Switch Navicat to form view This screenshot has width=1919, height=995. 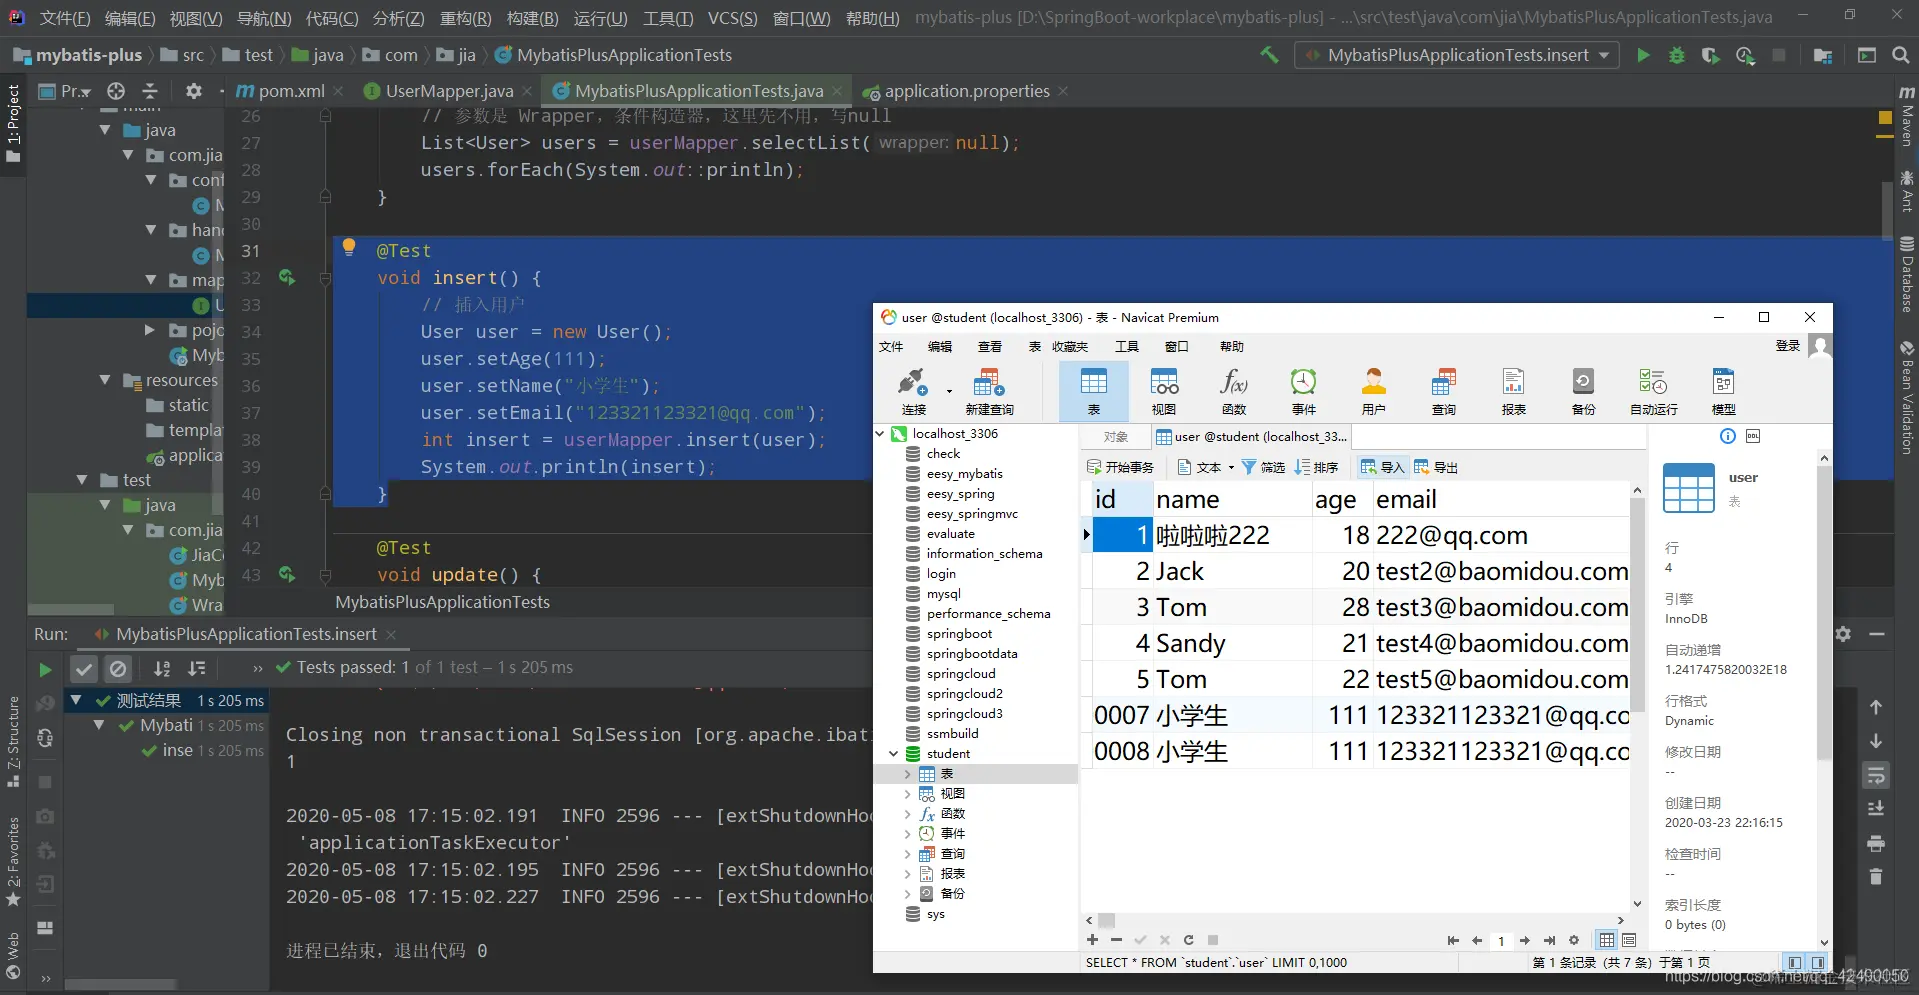1629,940
